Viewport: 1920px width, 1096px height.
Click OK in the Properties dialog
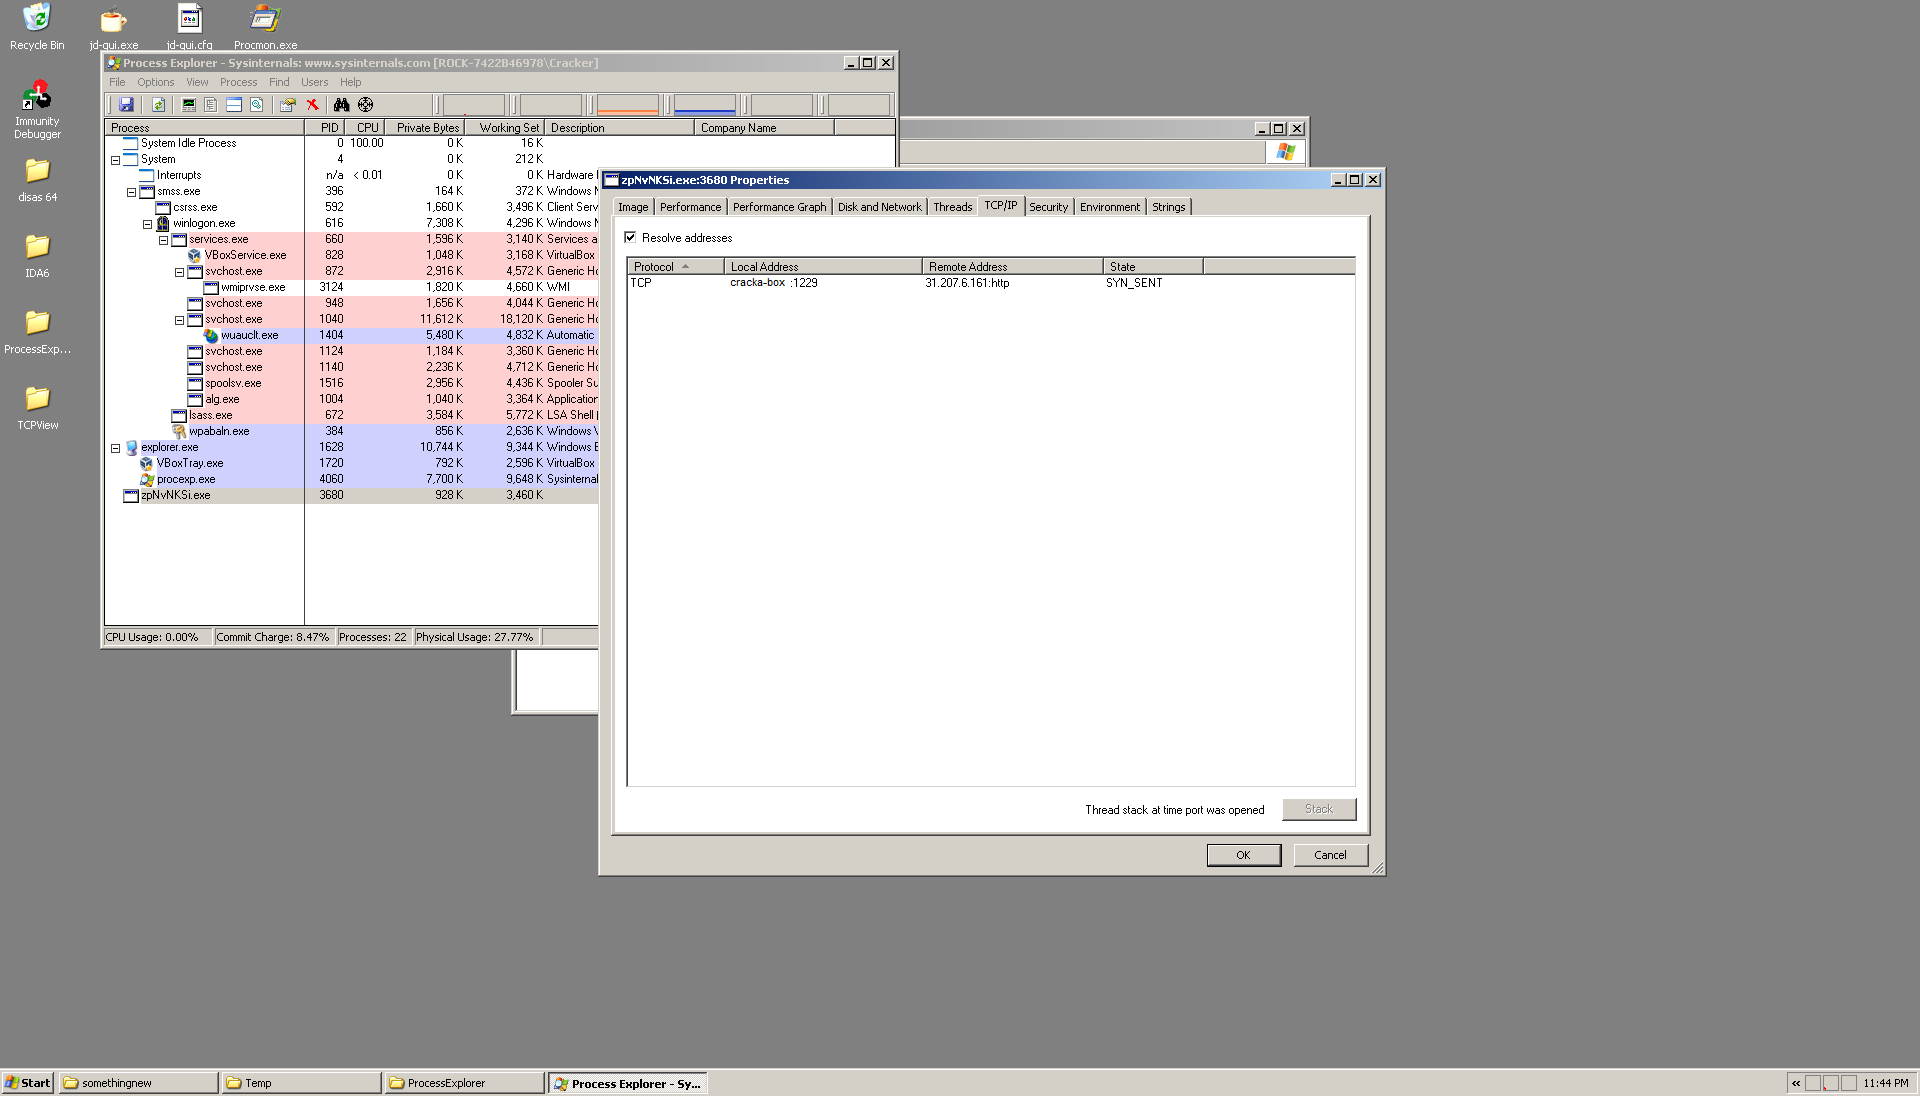pyautogui.click(x=1243, y=855)
